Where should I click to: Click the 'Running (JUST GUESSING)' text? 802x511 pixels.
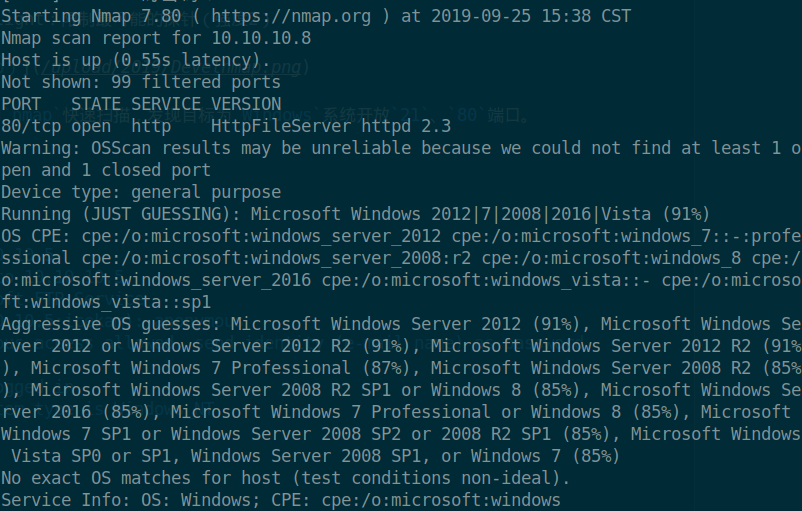click(x=120, y=214)
